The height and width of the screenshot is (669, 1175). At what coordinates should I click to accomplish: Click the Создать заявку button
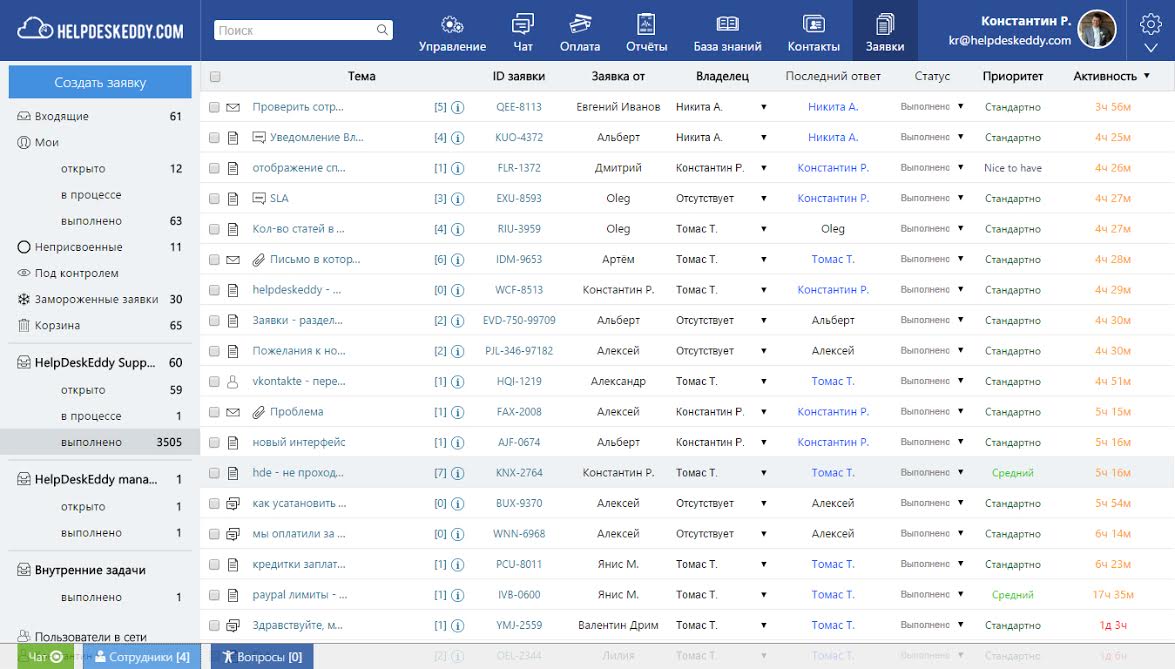click(100, 81)
